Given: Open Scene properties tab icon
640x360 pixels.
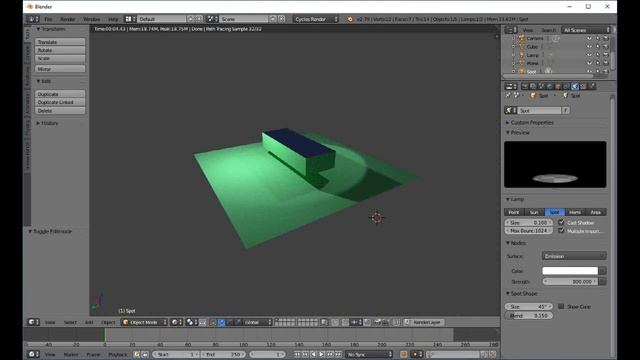Looking at the screenshot, I should [x=542, y=87].
